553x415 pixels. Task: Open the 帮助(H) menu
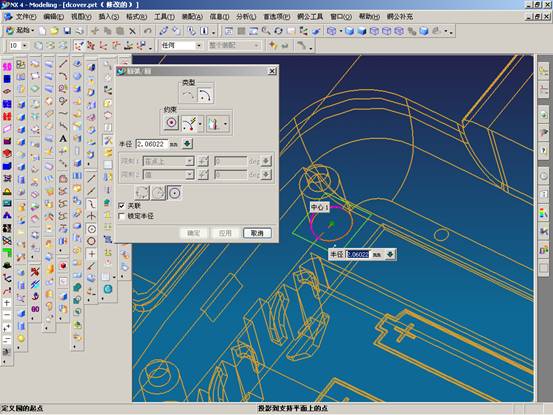click(x=369, y=17)
